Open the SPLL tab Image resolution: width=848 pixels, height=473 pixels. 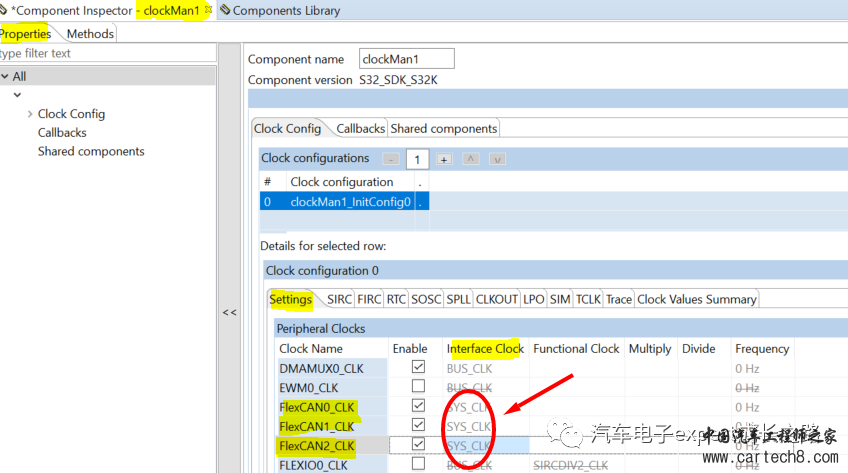coord(458,299)
